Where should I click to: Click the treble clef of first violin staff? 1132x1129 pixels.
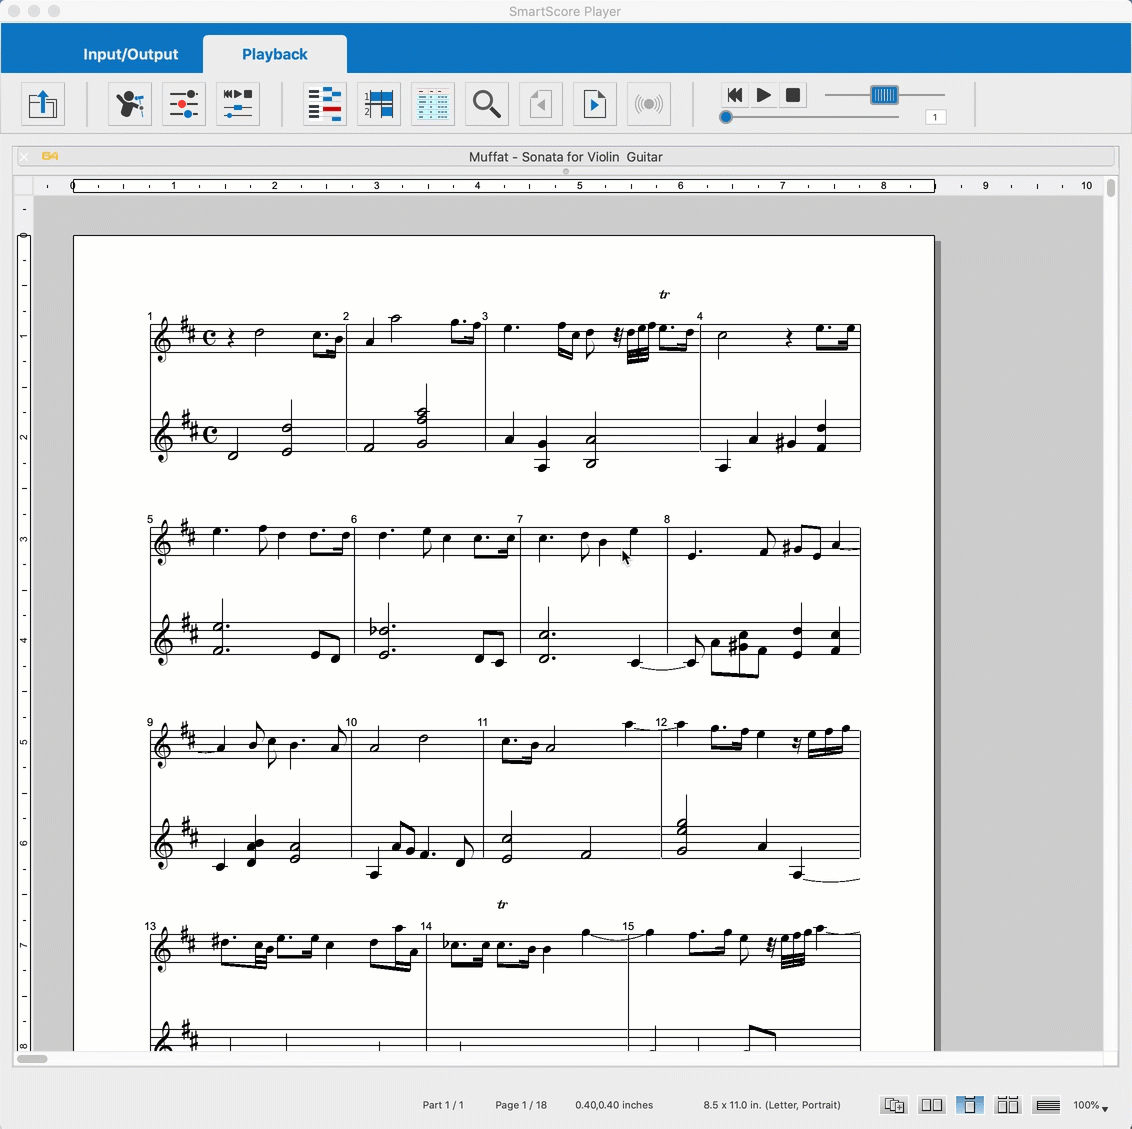[164, 339]
